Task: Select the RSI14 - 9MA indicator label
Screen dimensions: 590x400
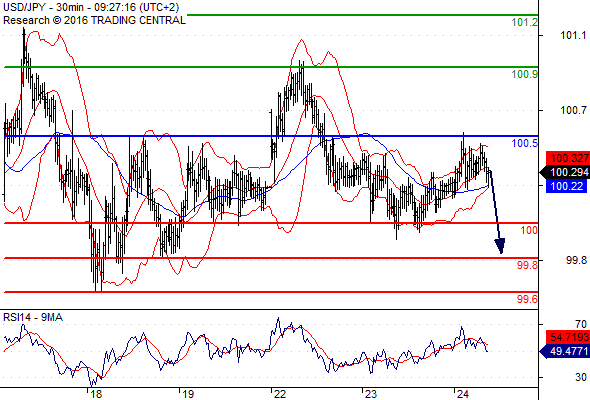Action: click(33, 318)
